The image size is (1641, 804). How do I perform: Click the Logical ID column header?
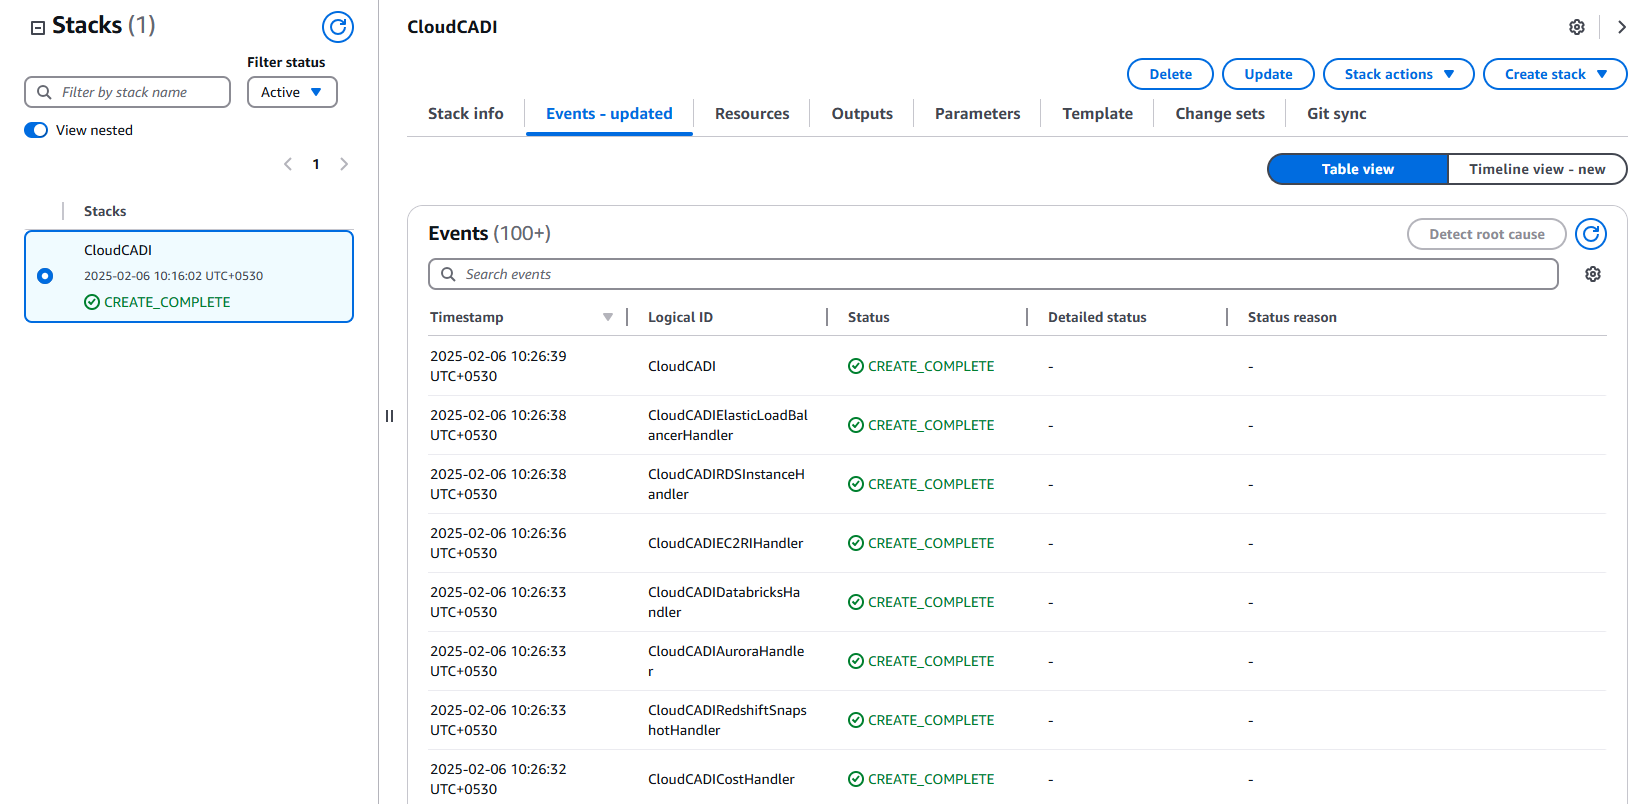point(680,317)
